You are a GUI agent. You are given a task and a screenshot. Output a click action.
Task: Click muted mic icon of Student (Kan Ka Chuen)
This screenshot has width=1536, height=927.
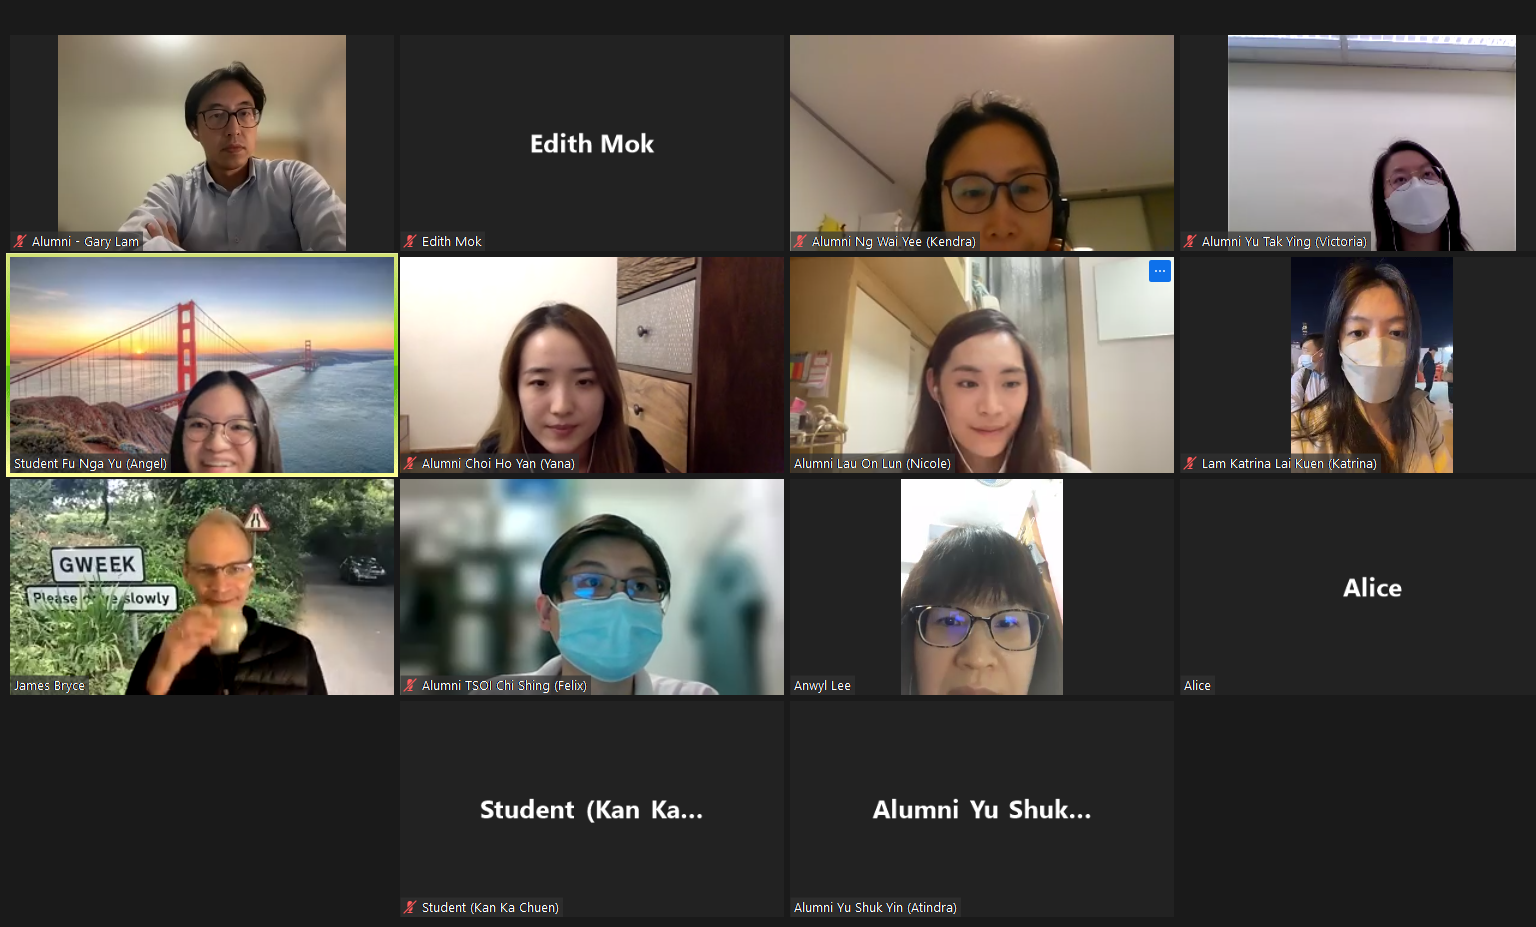coord(410,908)
